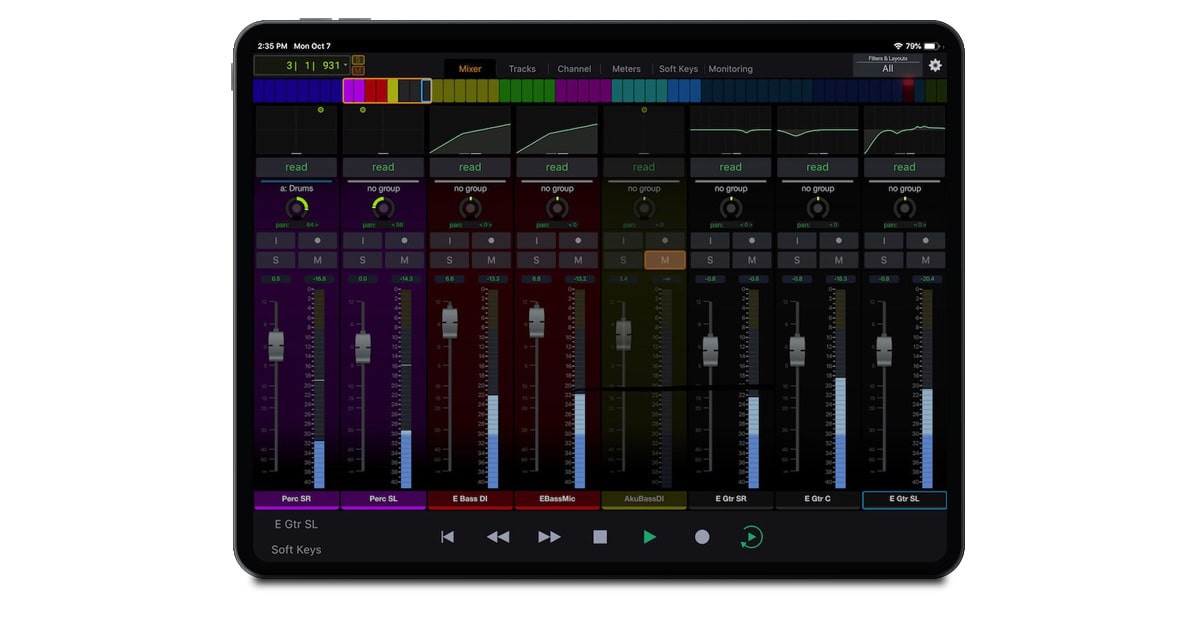Open settings via the gear icon
The width and height of the screenshot is (1200, 635).
coord(935,66)
